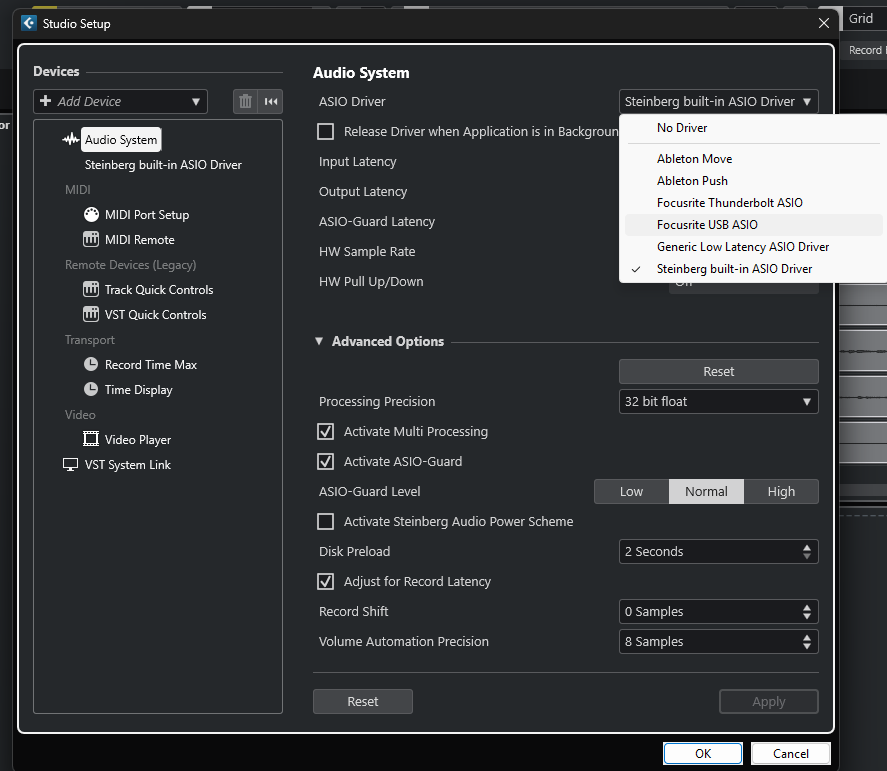Click the Time Display clock icon

[x=91, y=389]
